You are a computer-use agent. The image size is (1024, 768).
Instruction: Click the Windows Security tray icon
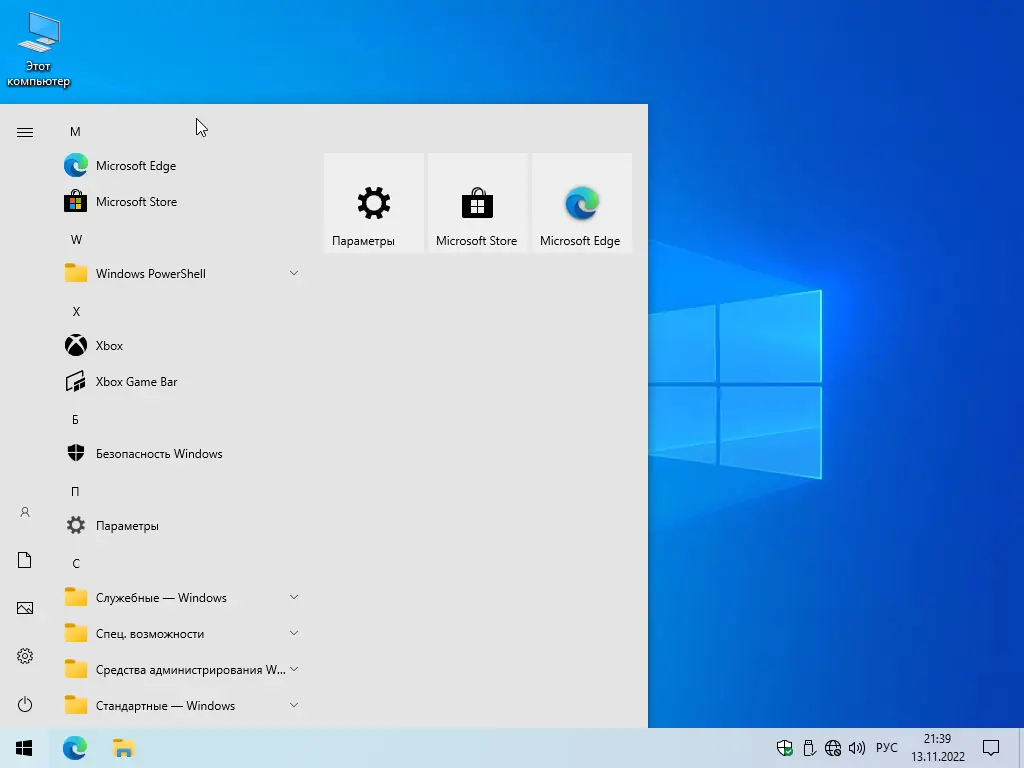785,748
